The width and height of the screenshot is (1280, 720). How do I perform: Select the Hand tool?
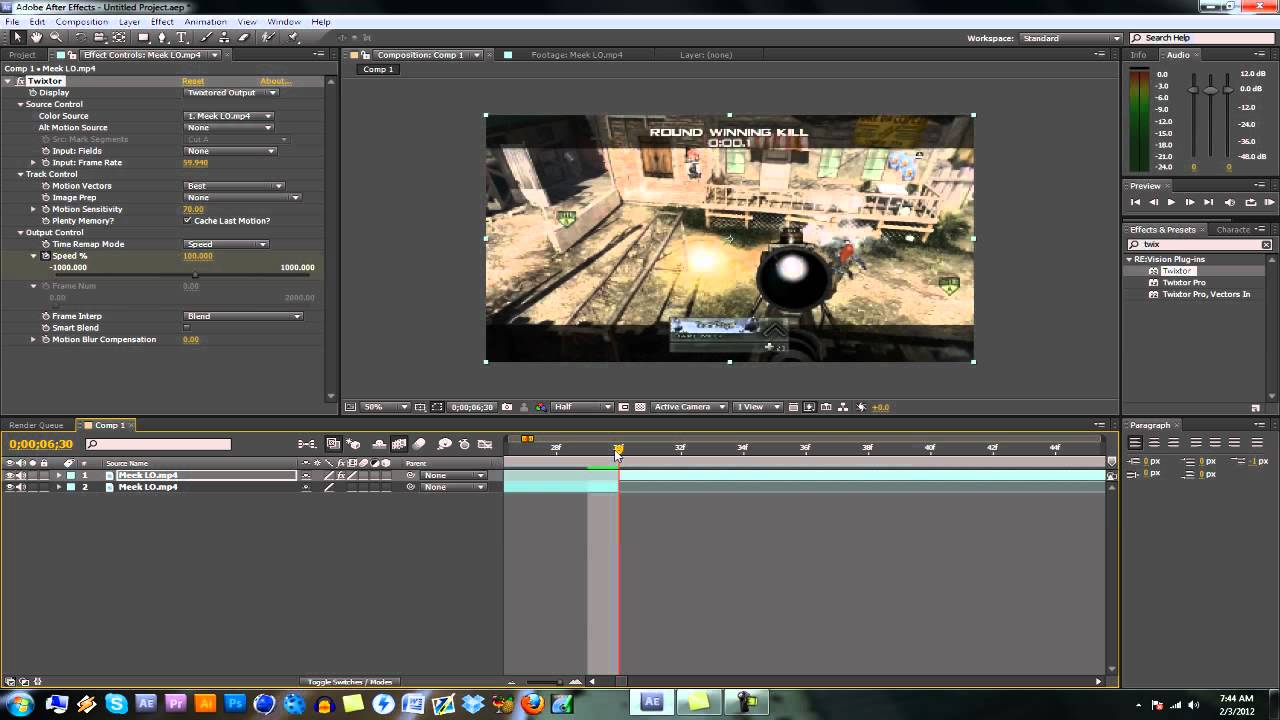pyautogui.click(x=36, y=37)
